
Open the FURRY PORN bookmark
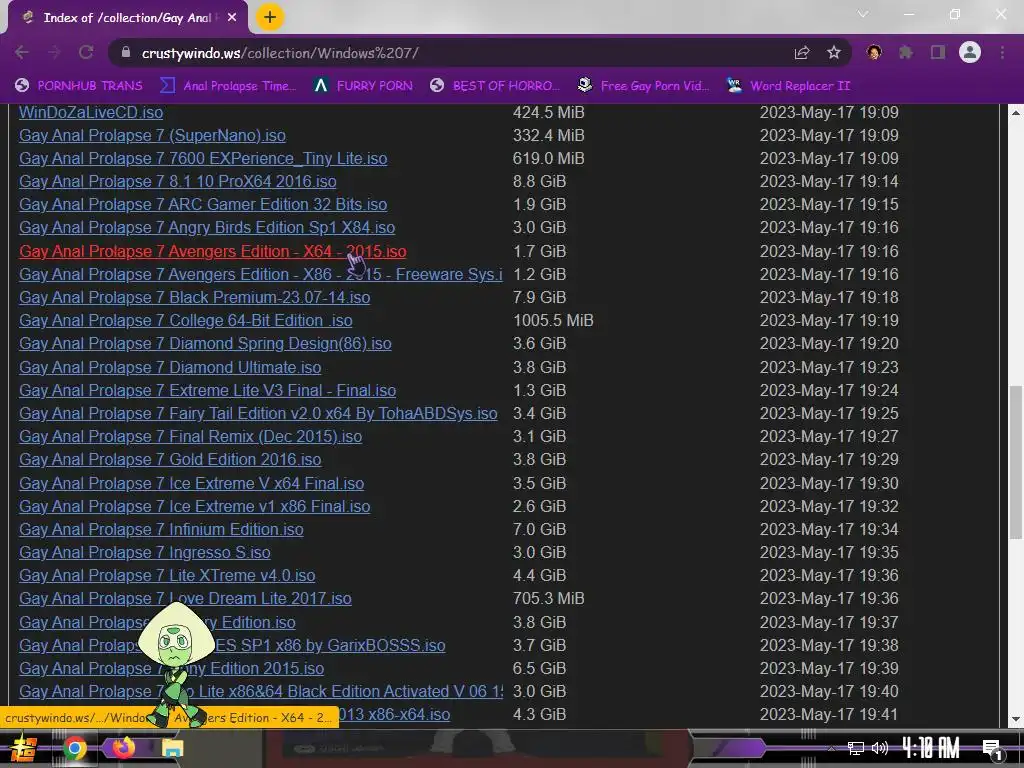(x=363, y=86)
